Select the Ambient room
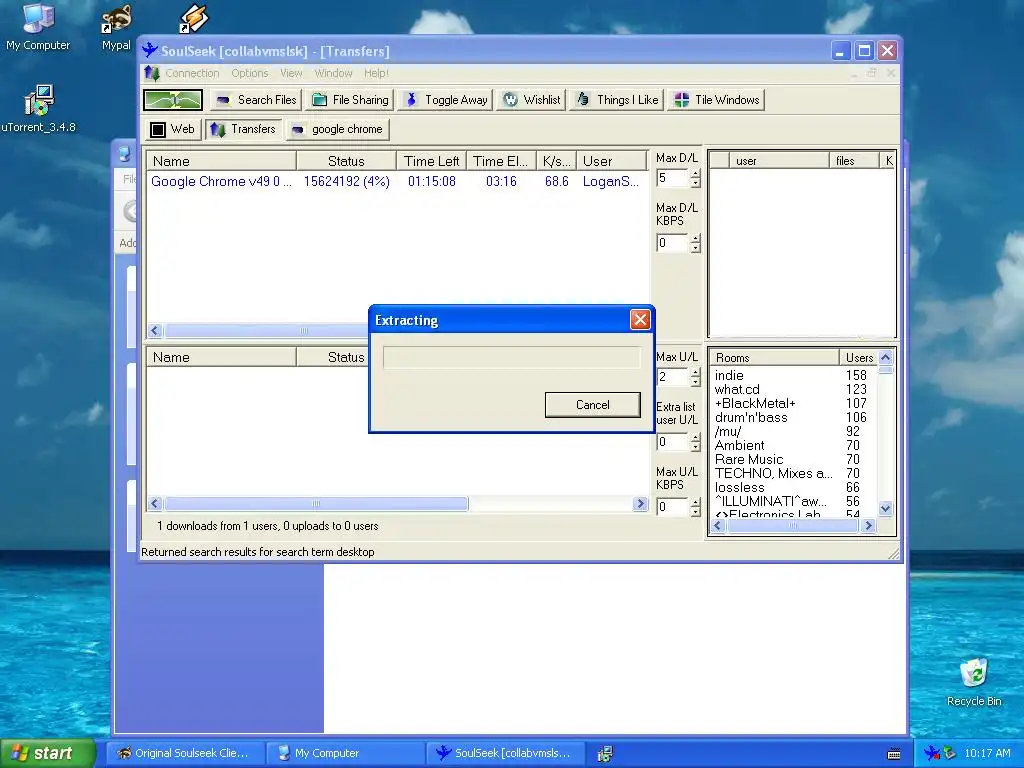Viewport: 1024px width, 768px height. [x=791, y=446]
